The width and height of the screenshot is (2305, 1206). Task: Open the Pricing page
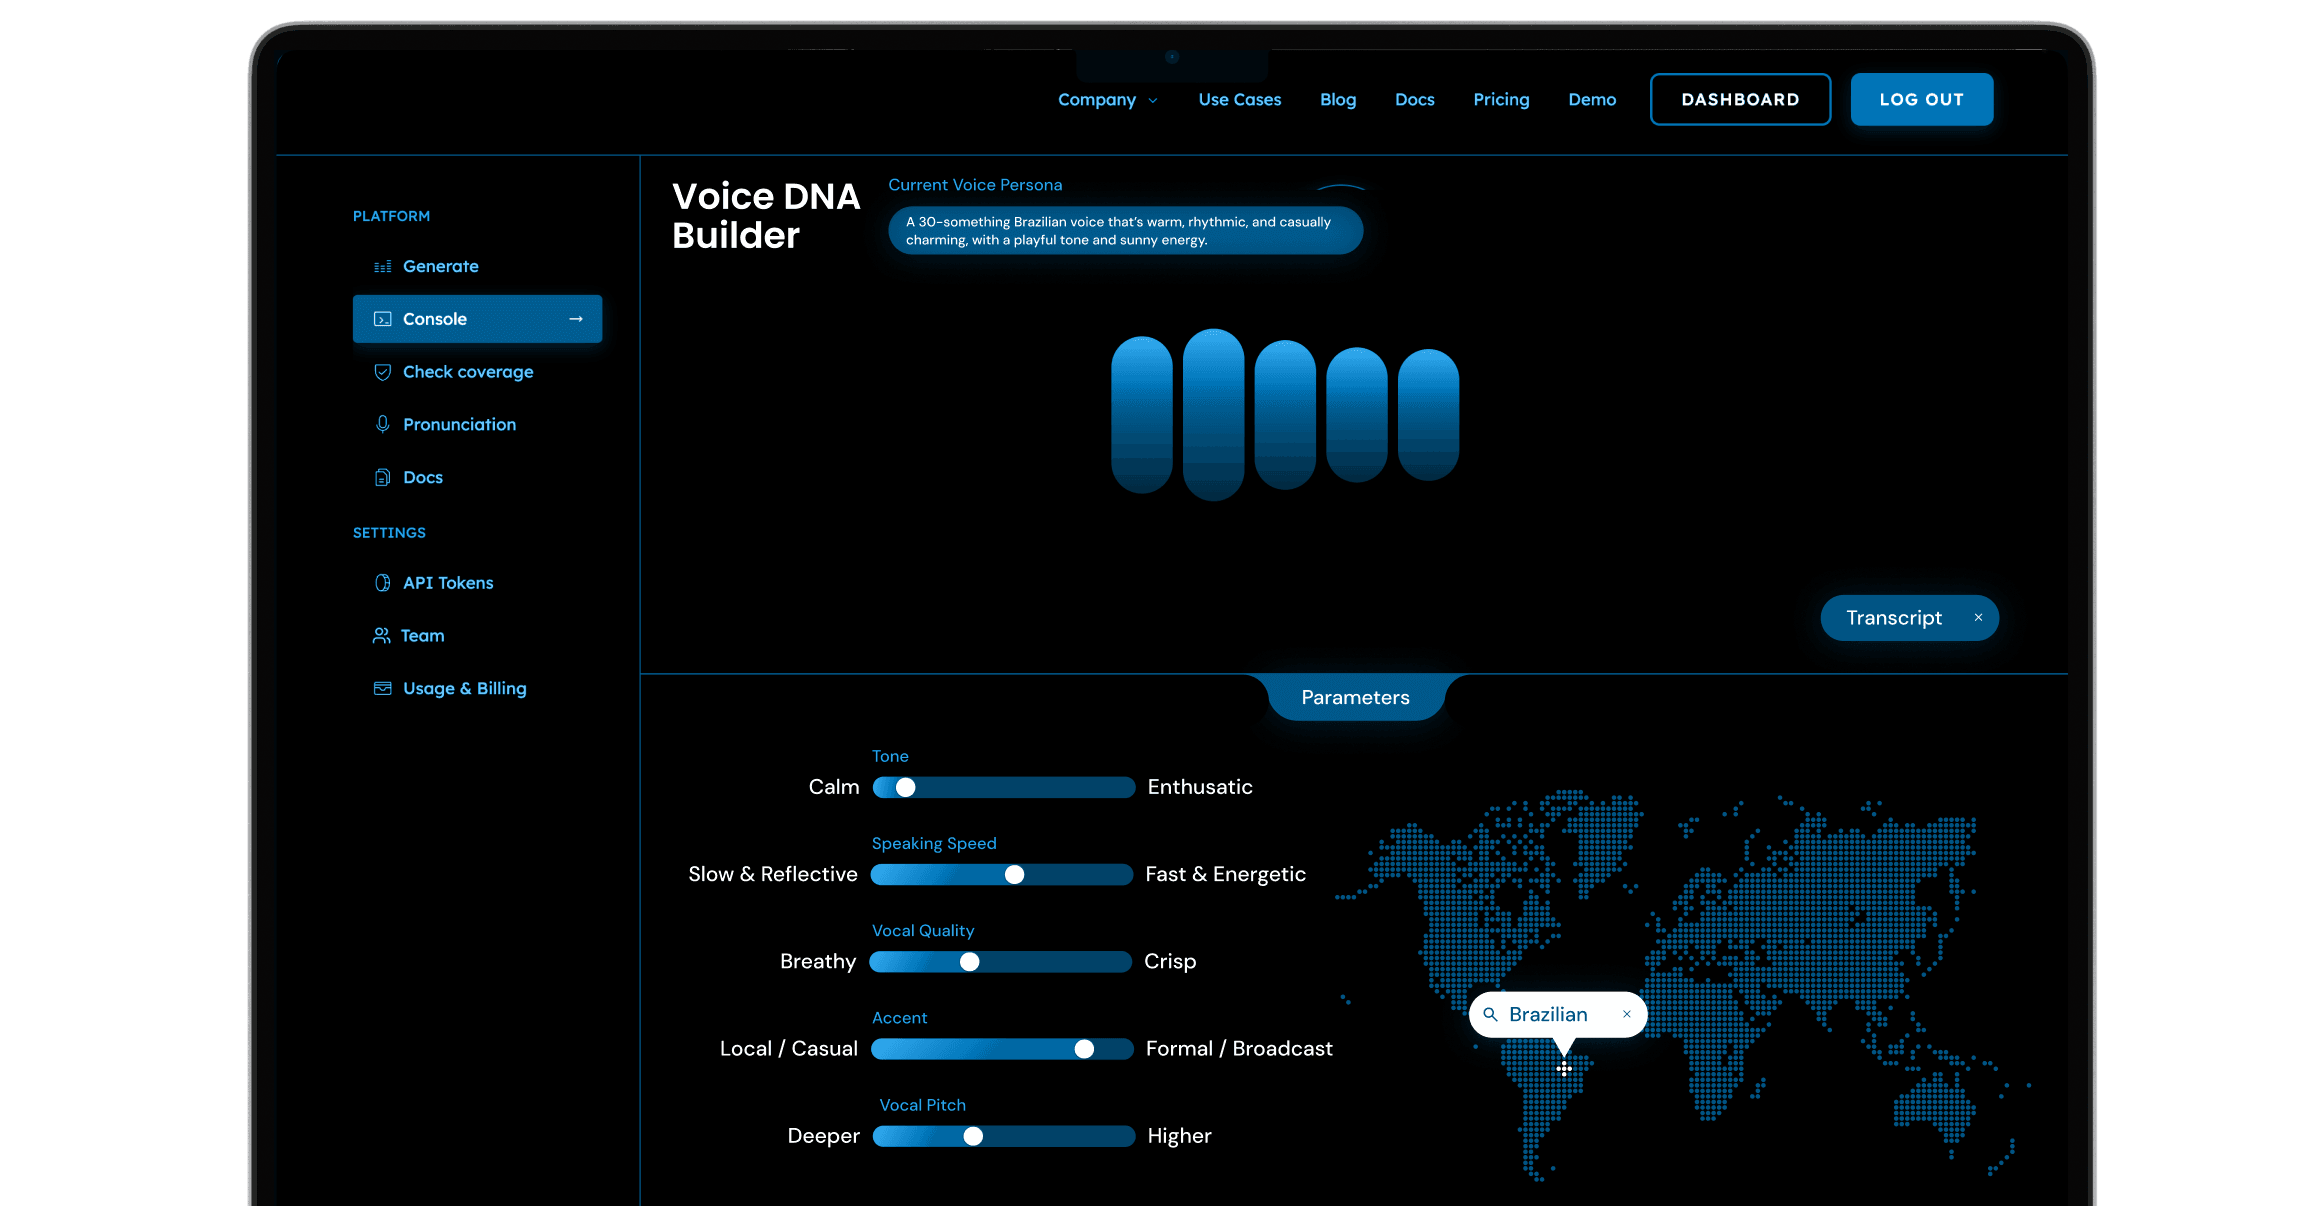click(x=1501, y=100)
